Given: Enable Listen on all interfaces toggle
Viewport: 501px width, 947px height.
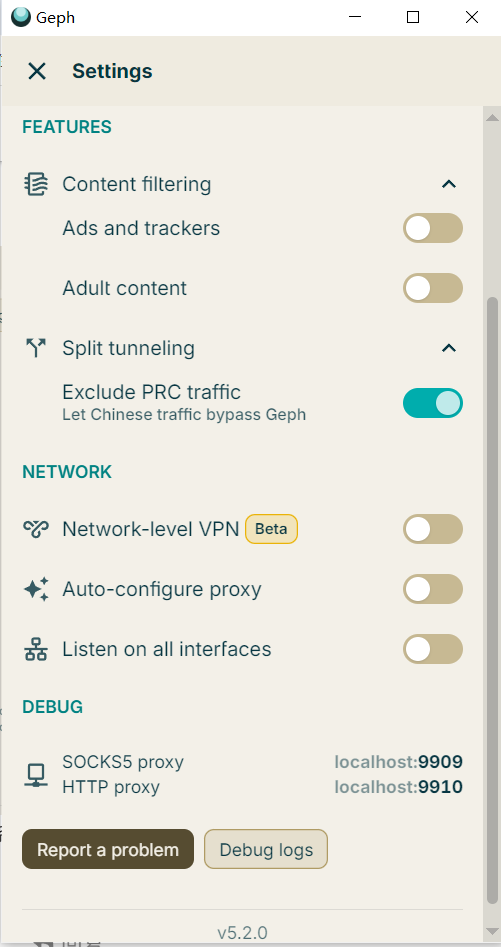Looking at the screenshot, I should pyautogui.click(x=433, y=649).
